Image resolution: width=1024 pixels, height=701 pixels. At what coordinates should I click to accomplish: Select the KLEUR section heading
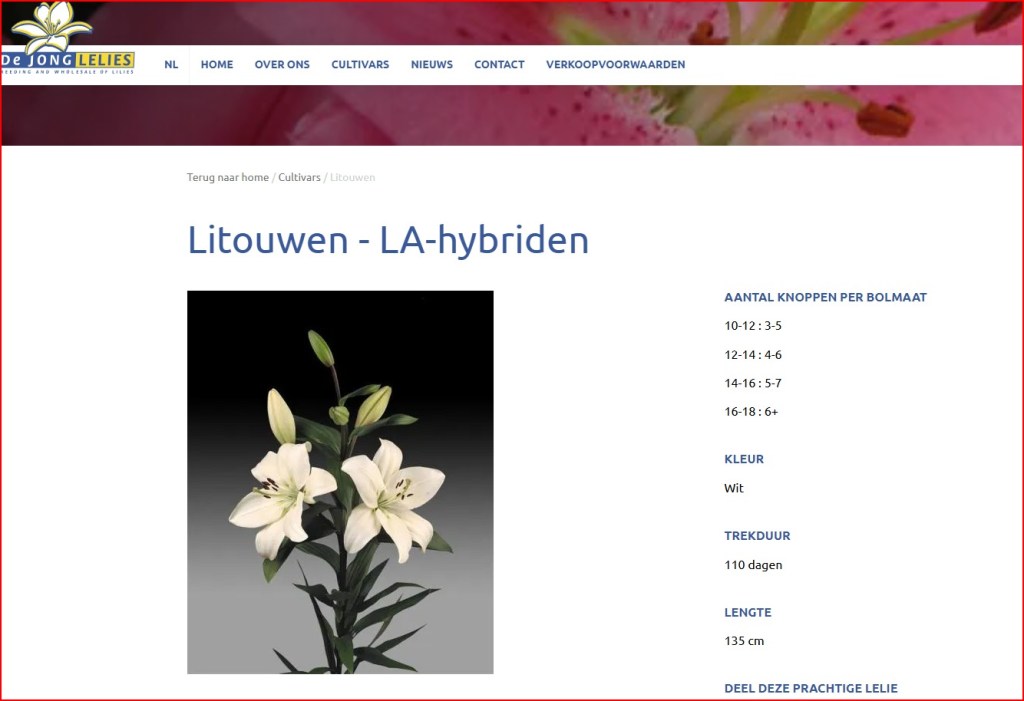click(x=743, y=459)
